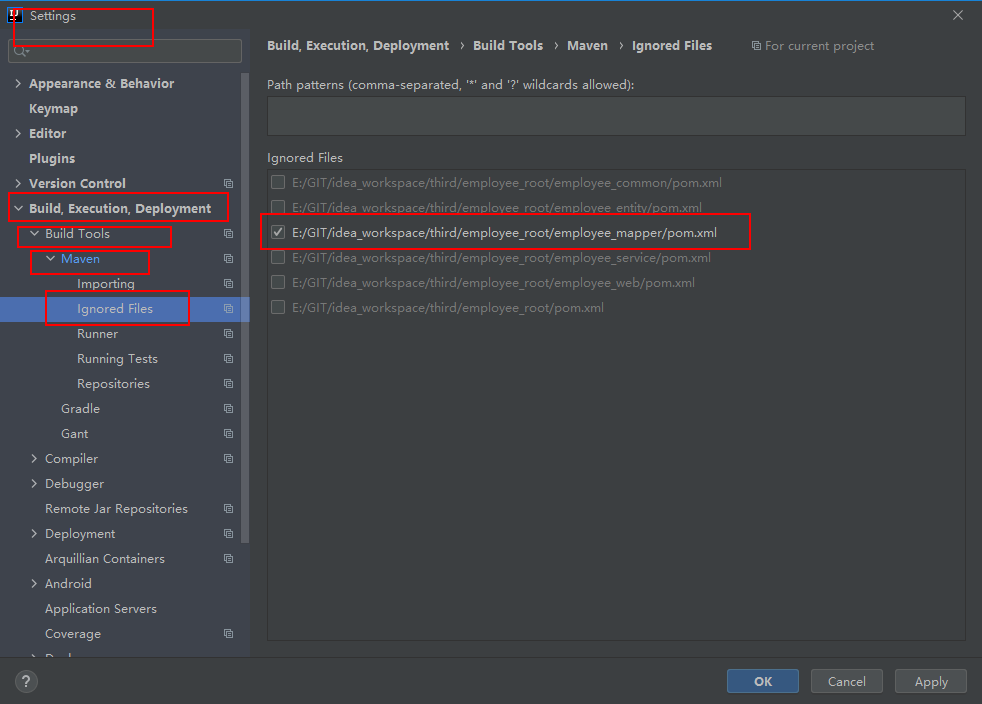Collapse the Build Tools node

pos(34,234)
